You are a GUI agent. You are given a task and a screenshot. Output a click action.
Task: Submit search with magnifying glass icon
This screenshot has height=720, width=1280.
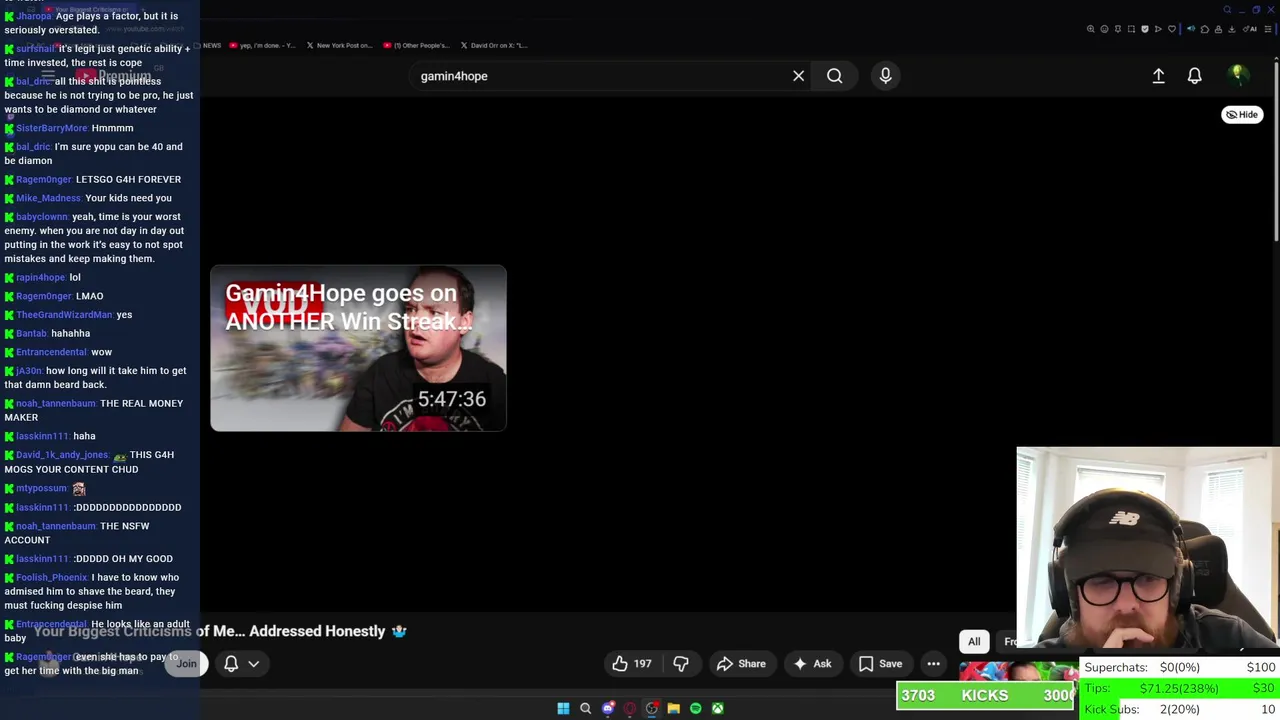coord(834,76)
